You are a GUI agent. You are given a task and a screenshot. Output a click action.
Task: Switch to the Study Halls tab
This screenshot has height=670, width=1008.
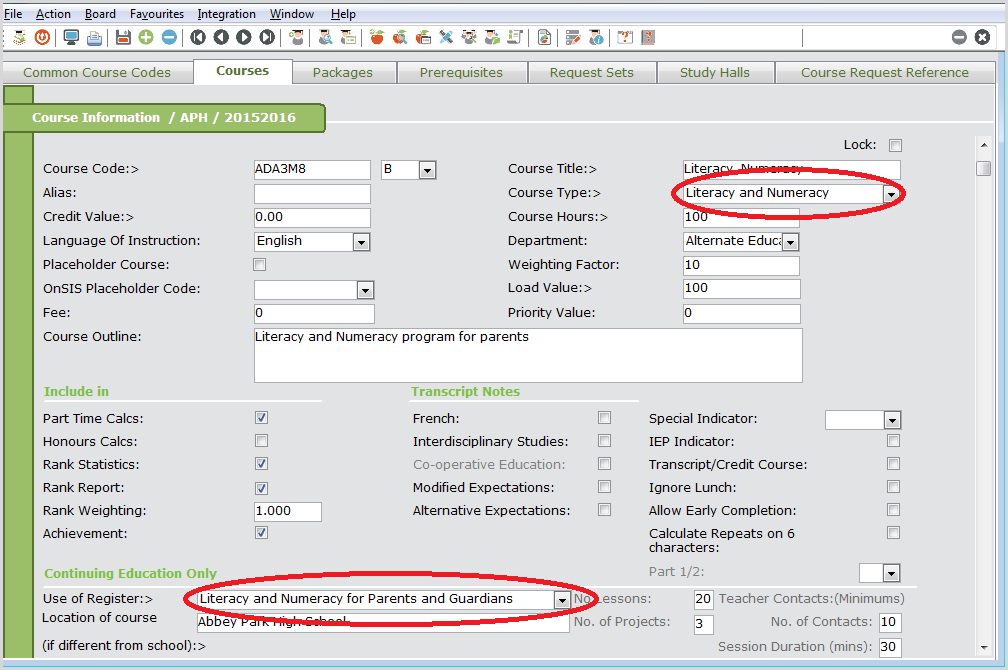[714, 72]
